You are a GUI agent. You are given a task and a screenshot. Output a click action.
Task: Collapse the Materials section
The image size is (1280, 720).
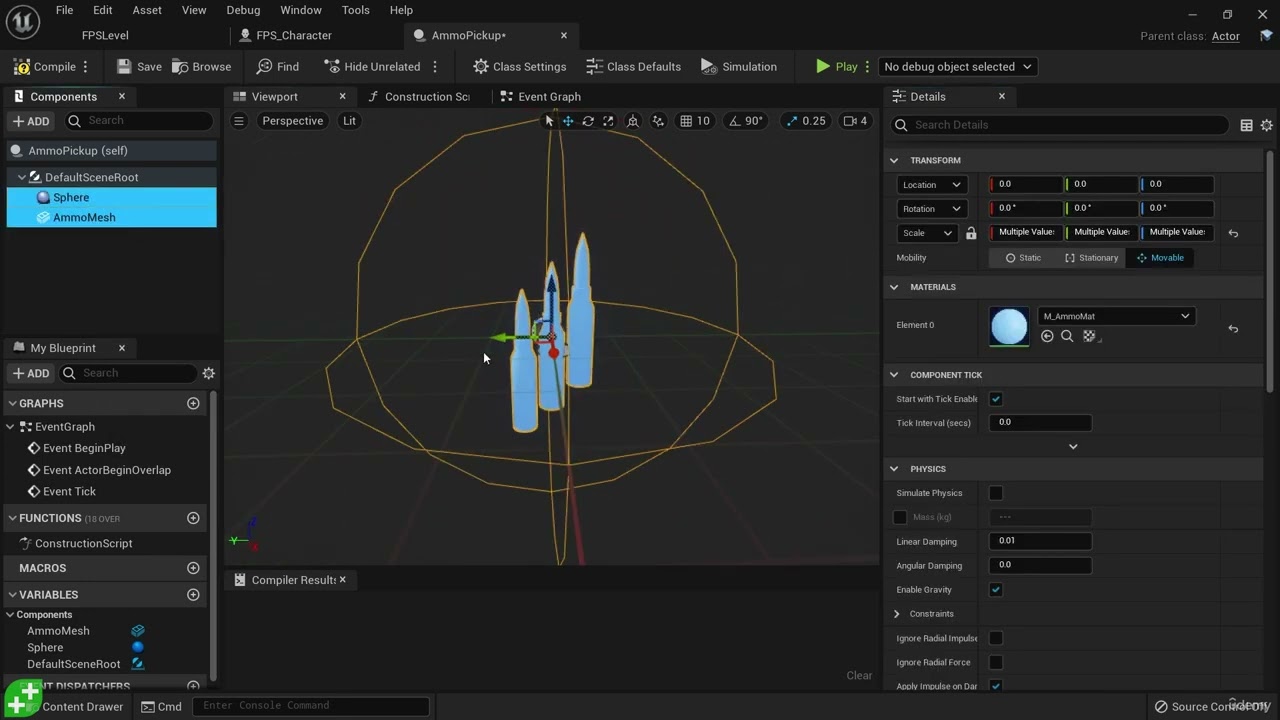coord(894,287)
